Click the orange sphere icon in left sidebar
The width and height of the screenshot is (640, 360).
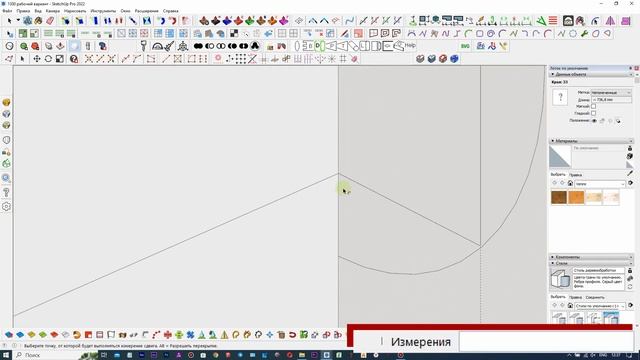[6, 102]
